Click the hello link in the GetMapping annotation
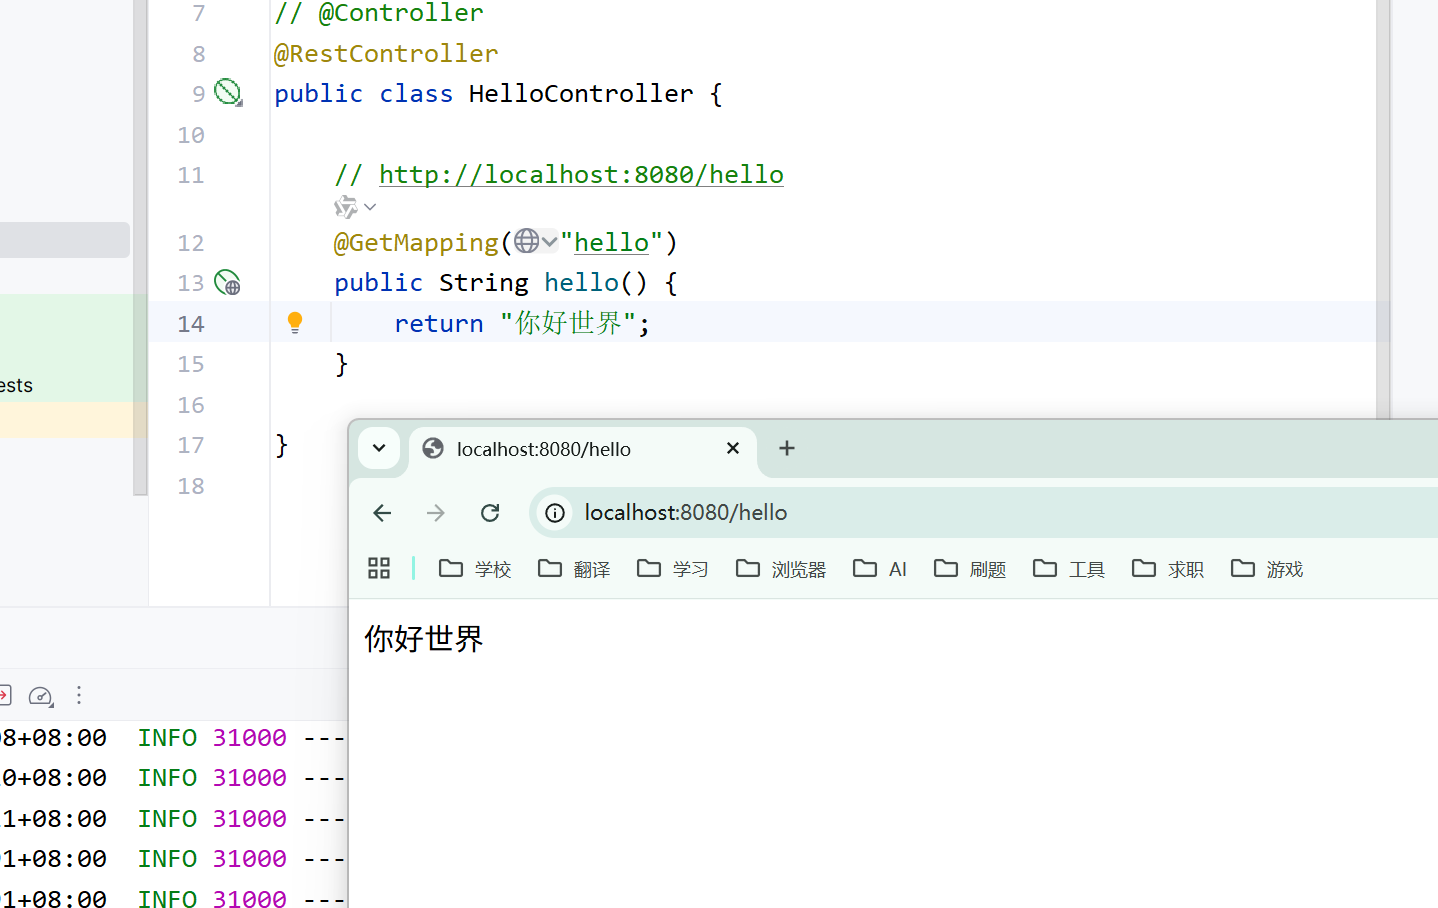The width and height of the screenshot is (1438, 908). tap(611, 241)
